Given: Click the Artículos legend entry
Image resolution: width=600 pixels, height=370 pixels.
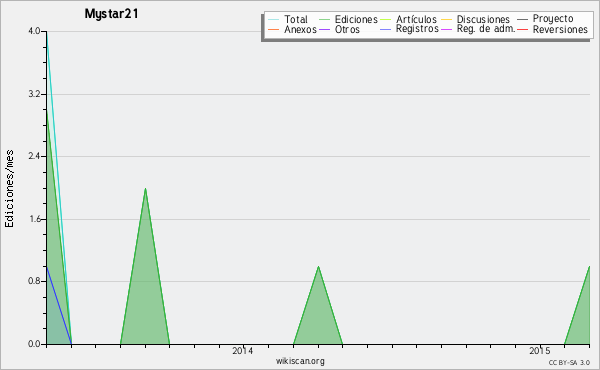Looking at the screenshot, I should (x=408, y=19).
